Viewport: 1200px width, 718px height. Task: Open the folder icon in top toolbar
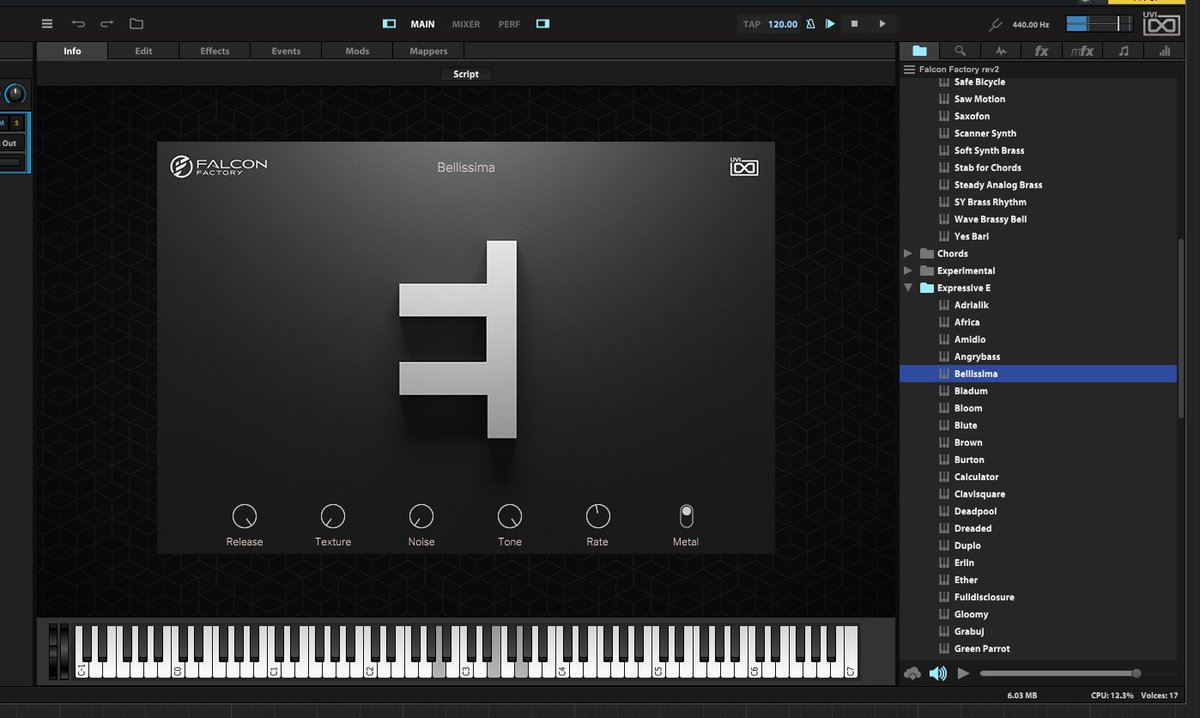point(137,24)
